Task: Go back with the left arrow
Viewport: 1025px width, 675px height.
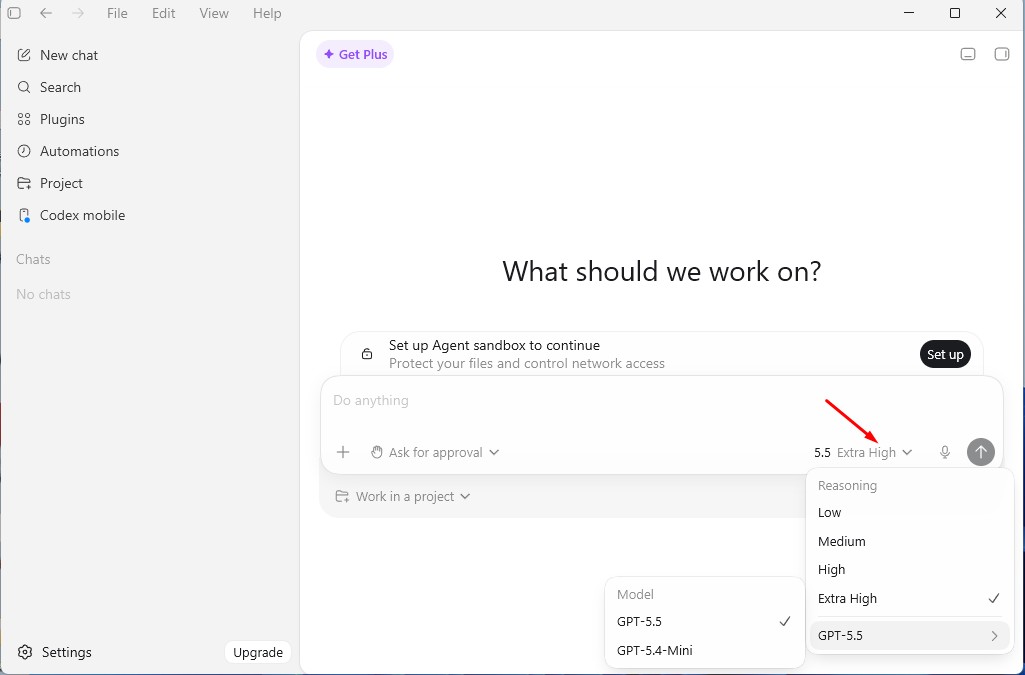Action: click(x=46, y=13)
